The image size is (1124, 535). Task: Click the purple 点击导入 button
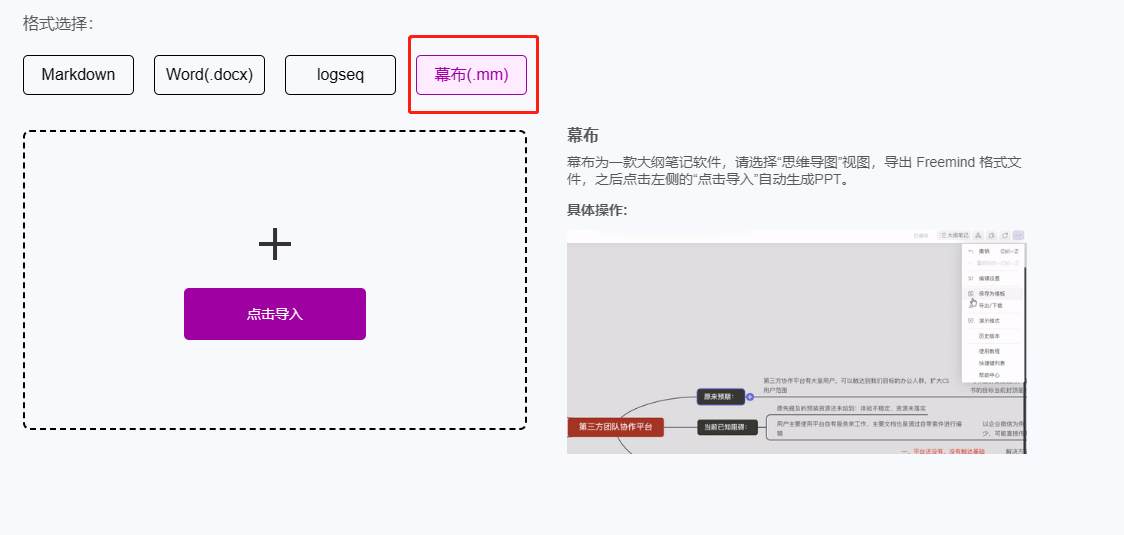coord(275,314)
